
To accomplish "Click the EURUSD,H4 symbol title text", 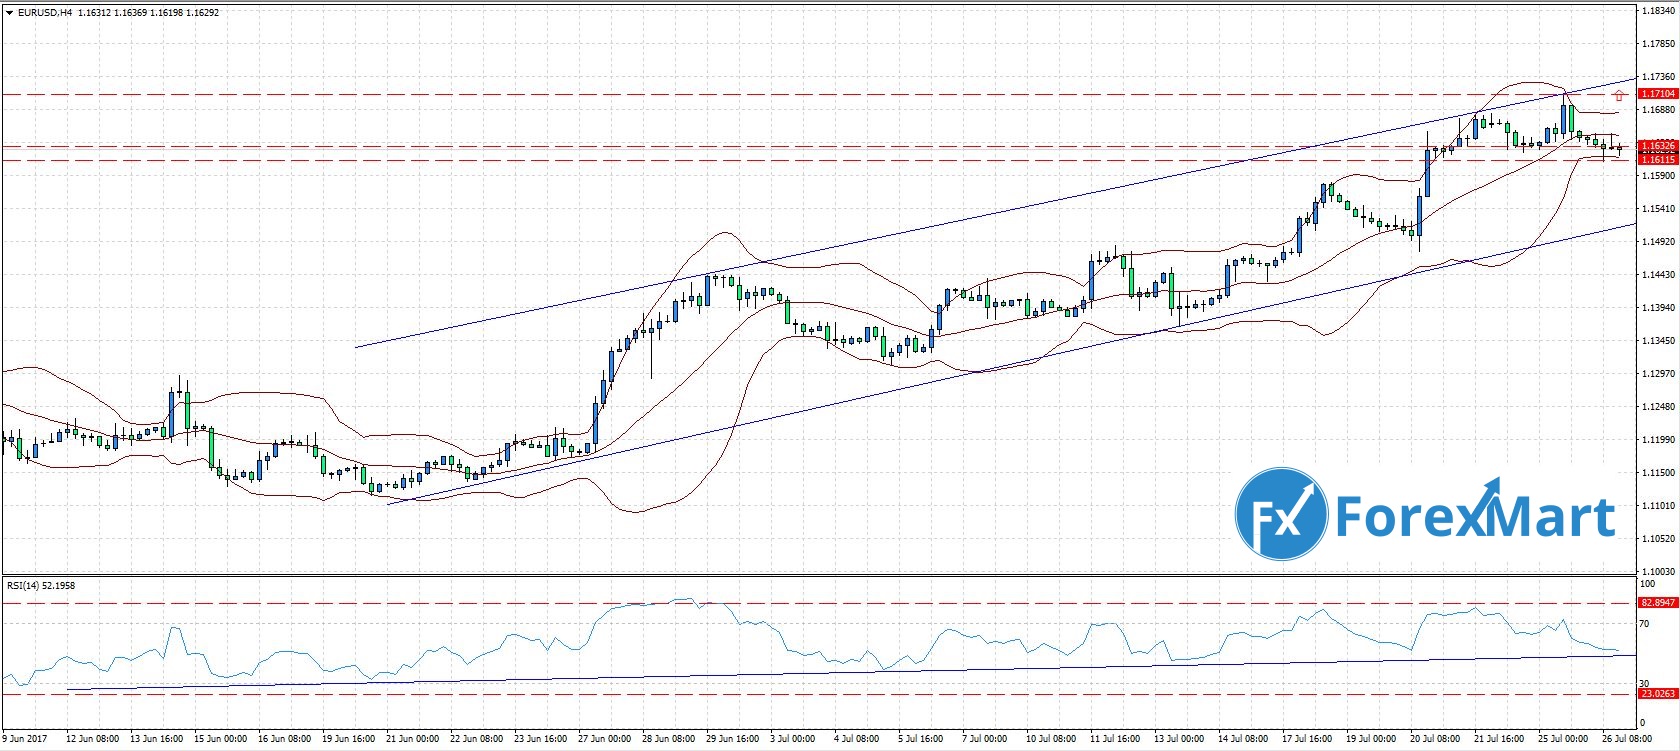I will tap(45, 13).
